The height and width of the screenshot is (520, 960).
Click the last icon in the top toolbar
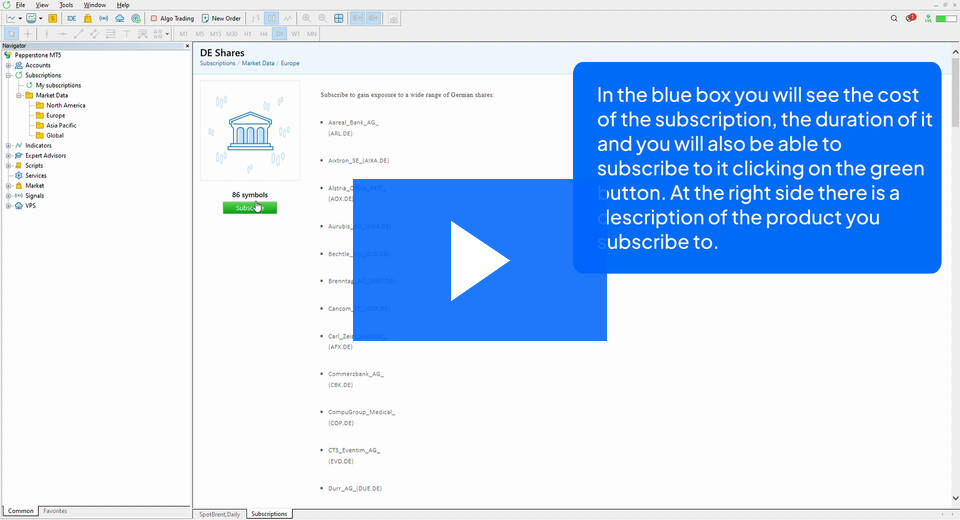(393, 18)
